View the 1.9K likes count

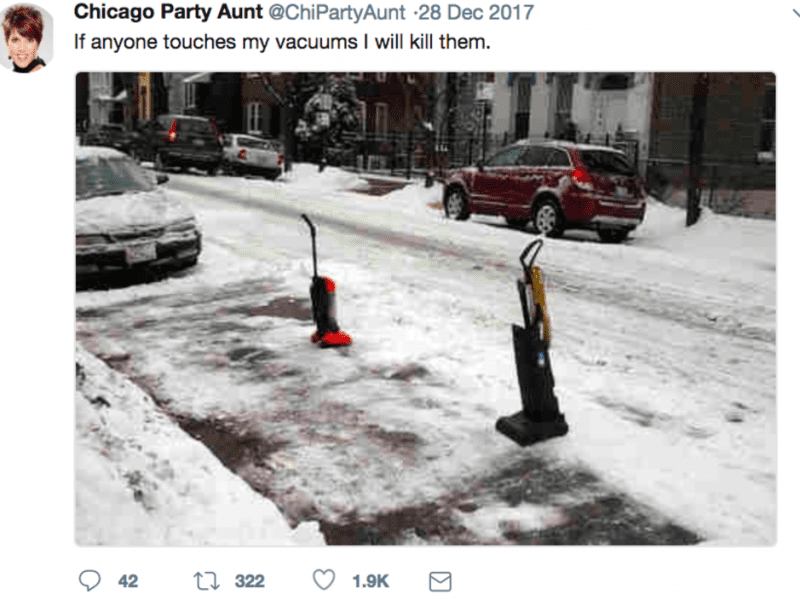point(370,581)
